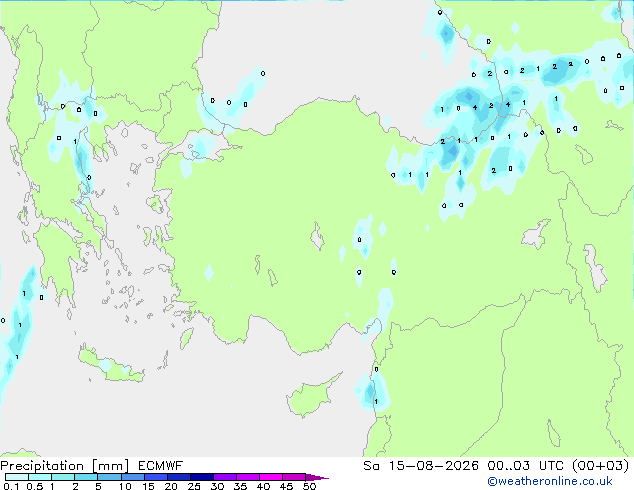634x490 pixels.
Task: Click the 0.5–1 mm legend swatch
Action: 40,477
